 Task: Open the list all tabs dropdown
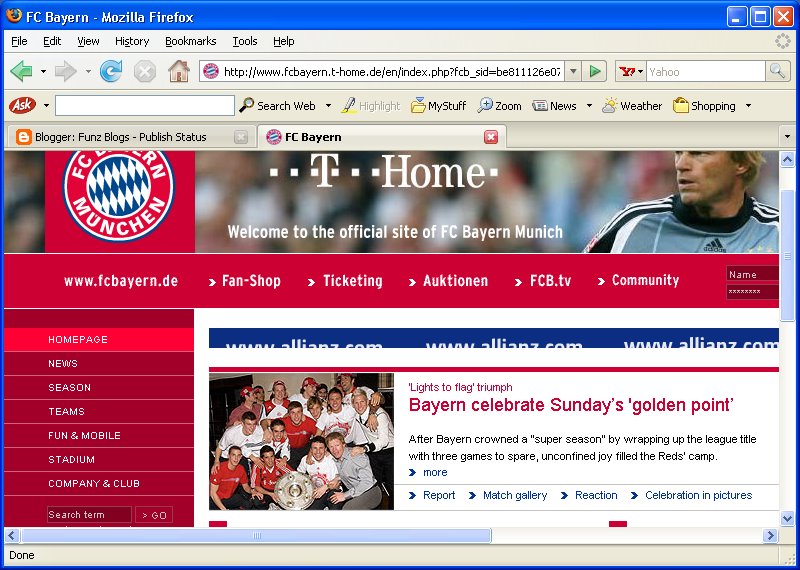tap(787, 137)
